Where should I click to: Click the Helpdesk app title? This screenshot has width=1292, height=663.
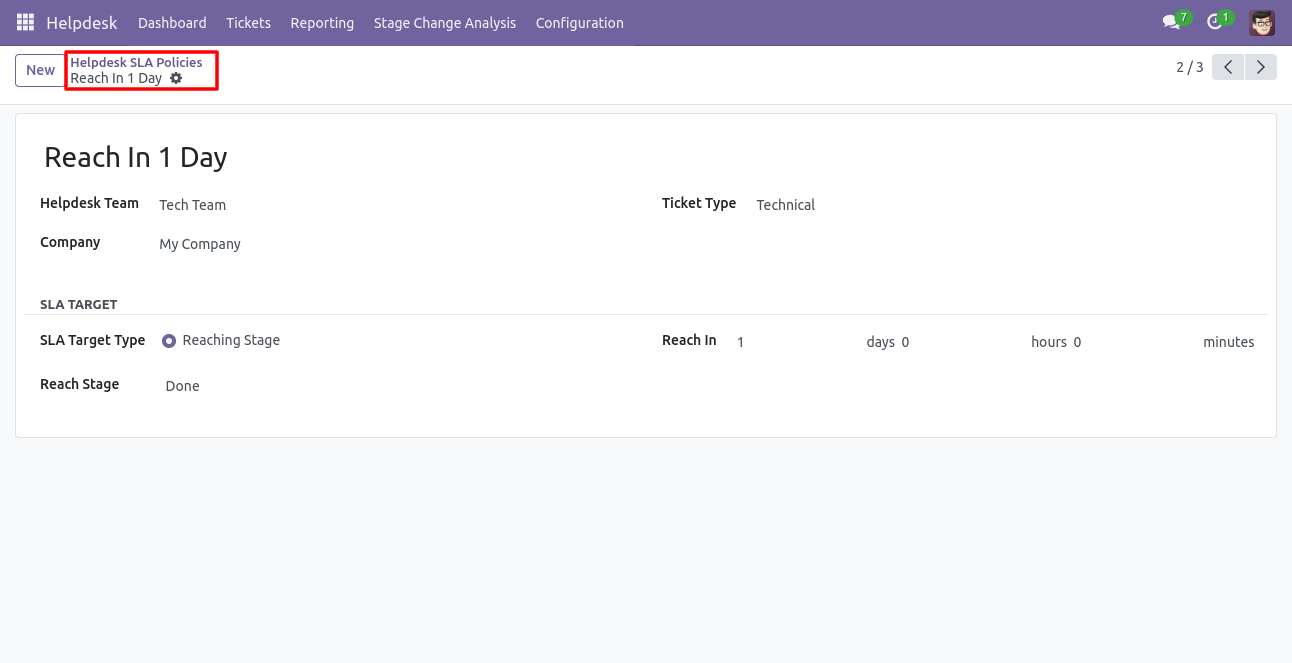[82, 22]
